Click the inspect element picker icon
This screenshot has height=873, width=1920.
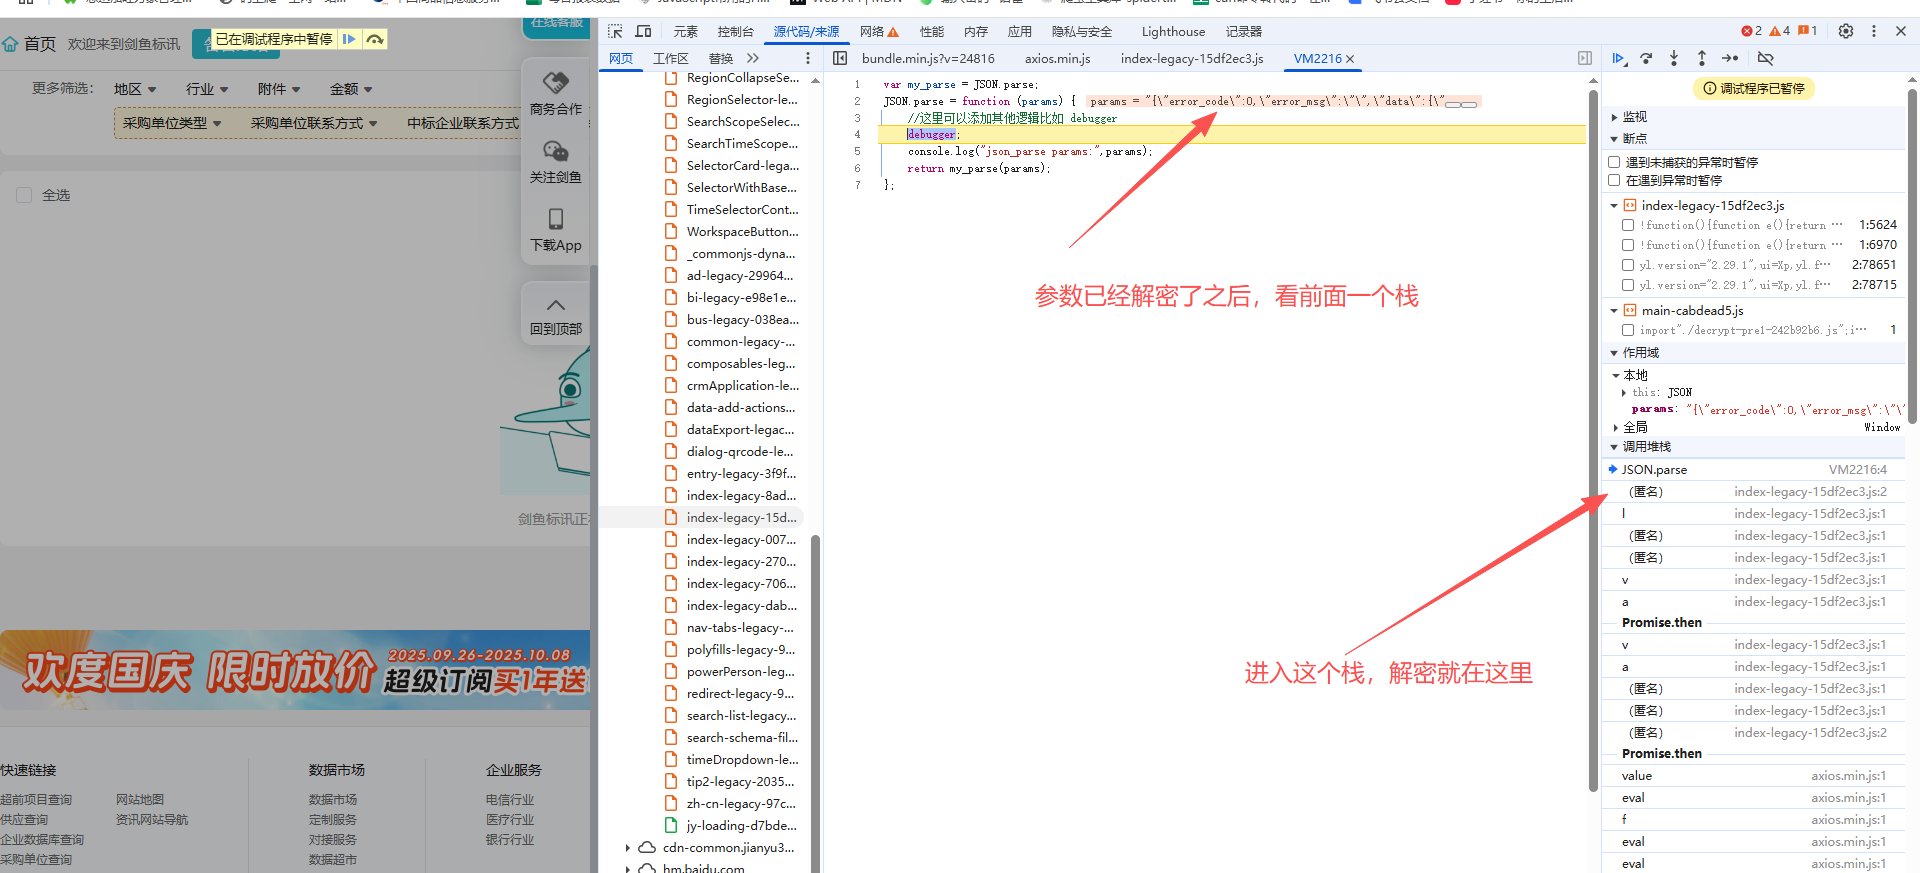tap(615, 31)
